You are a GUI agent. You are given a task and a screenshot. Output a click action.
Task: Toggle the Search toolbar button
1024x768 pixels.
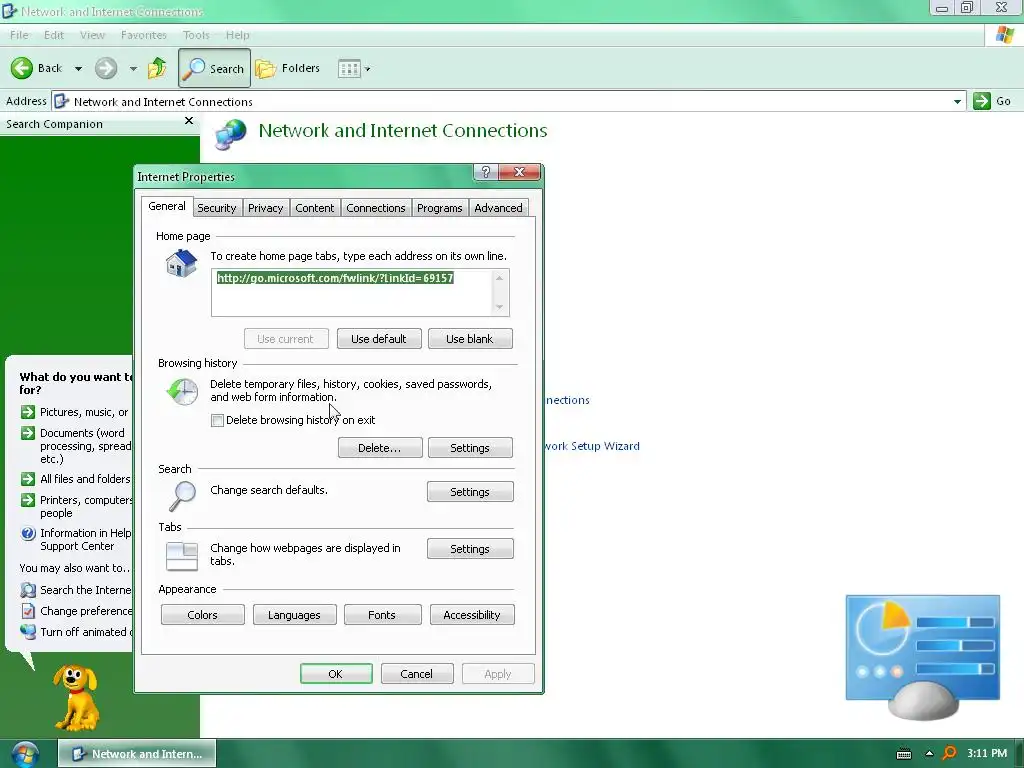pos(214,68)
